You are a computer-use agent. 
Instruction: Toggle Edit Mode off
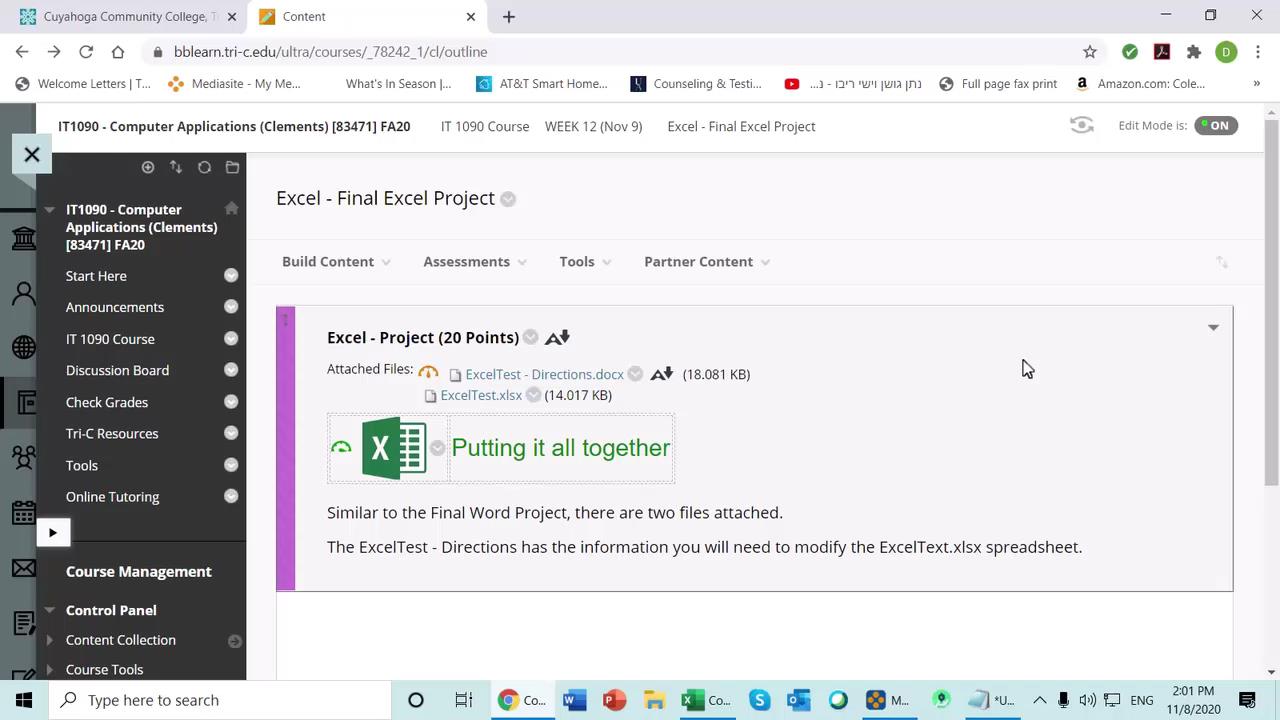[x=1215, y=125]
